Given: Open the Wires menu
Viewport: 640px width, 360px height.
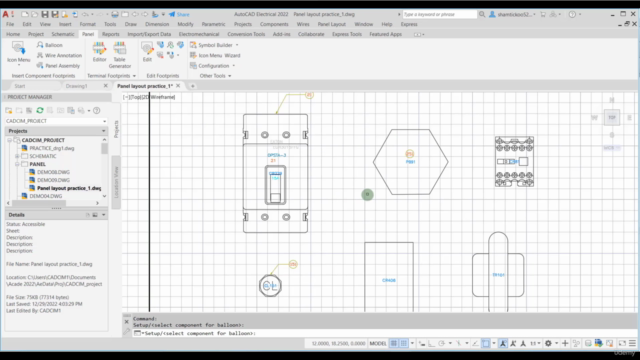Looking at the screenshot, I should click(x=303, y=24).
